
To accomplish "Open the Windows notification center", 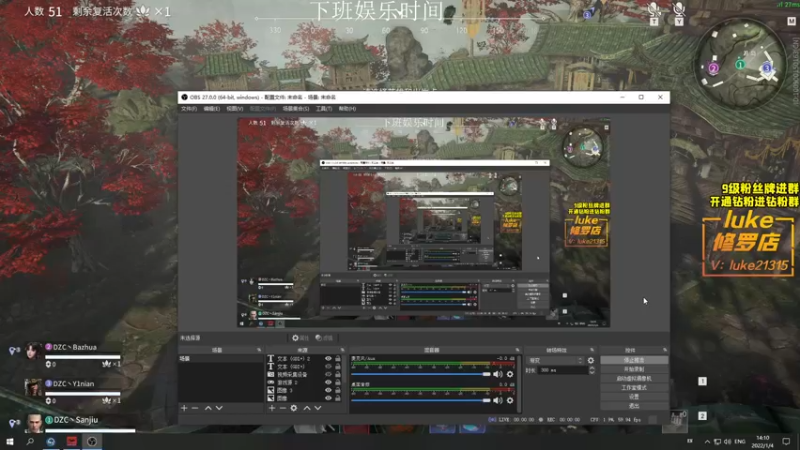I will click(786, 441).
